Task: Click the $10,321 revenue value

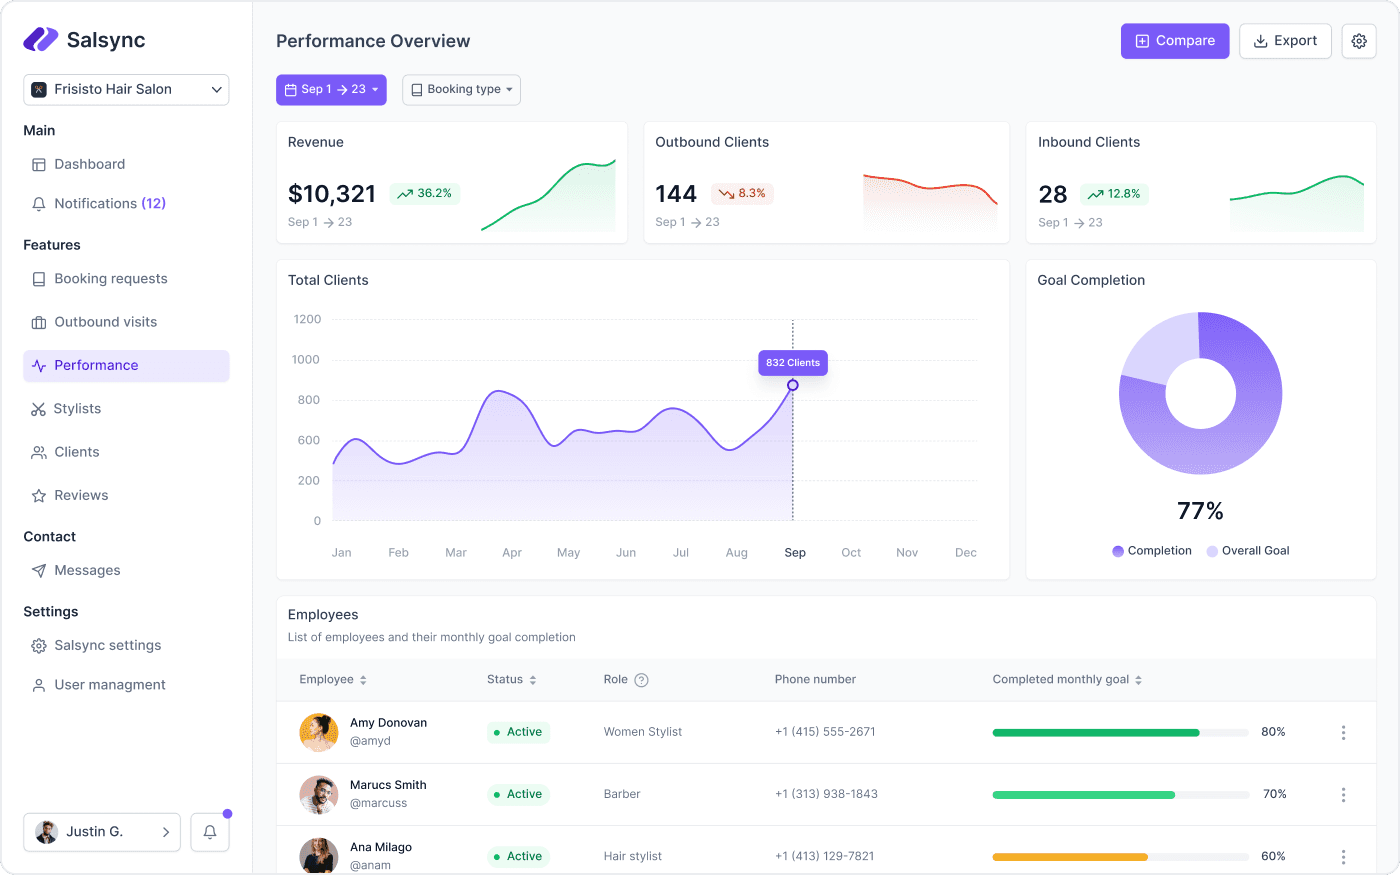Action: tap(332, 194)
